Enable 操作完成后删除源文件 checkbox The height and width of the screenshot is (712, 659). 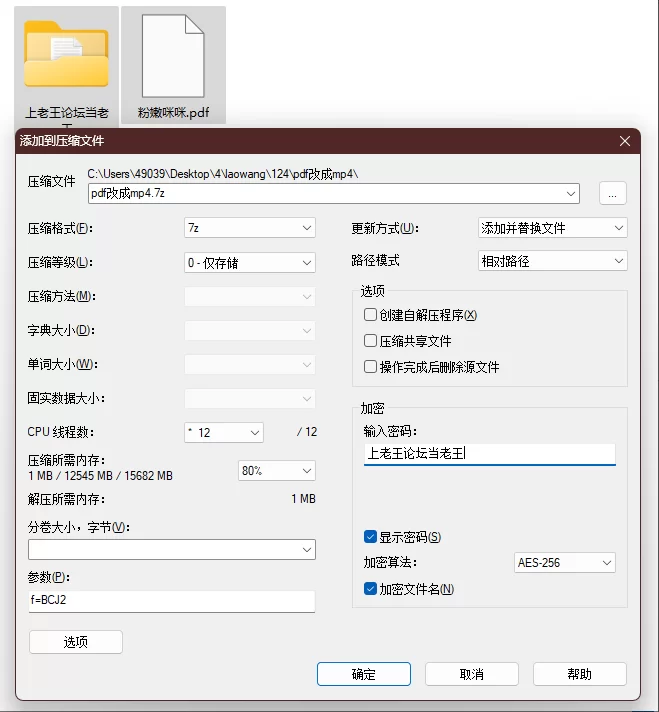370,366
